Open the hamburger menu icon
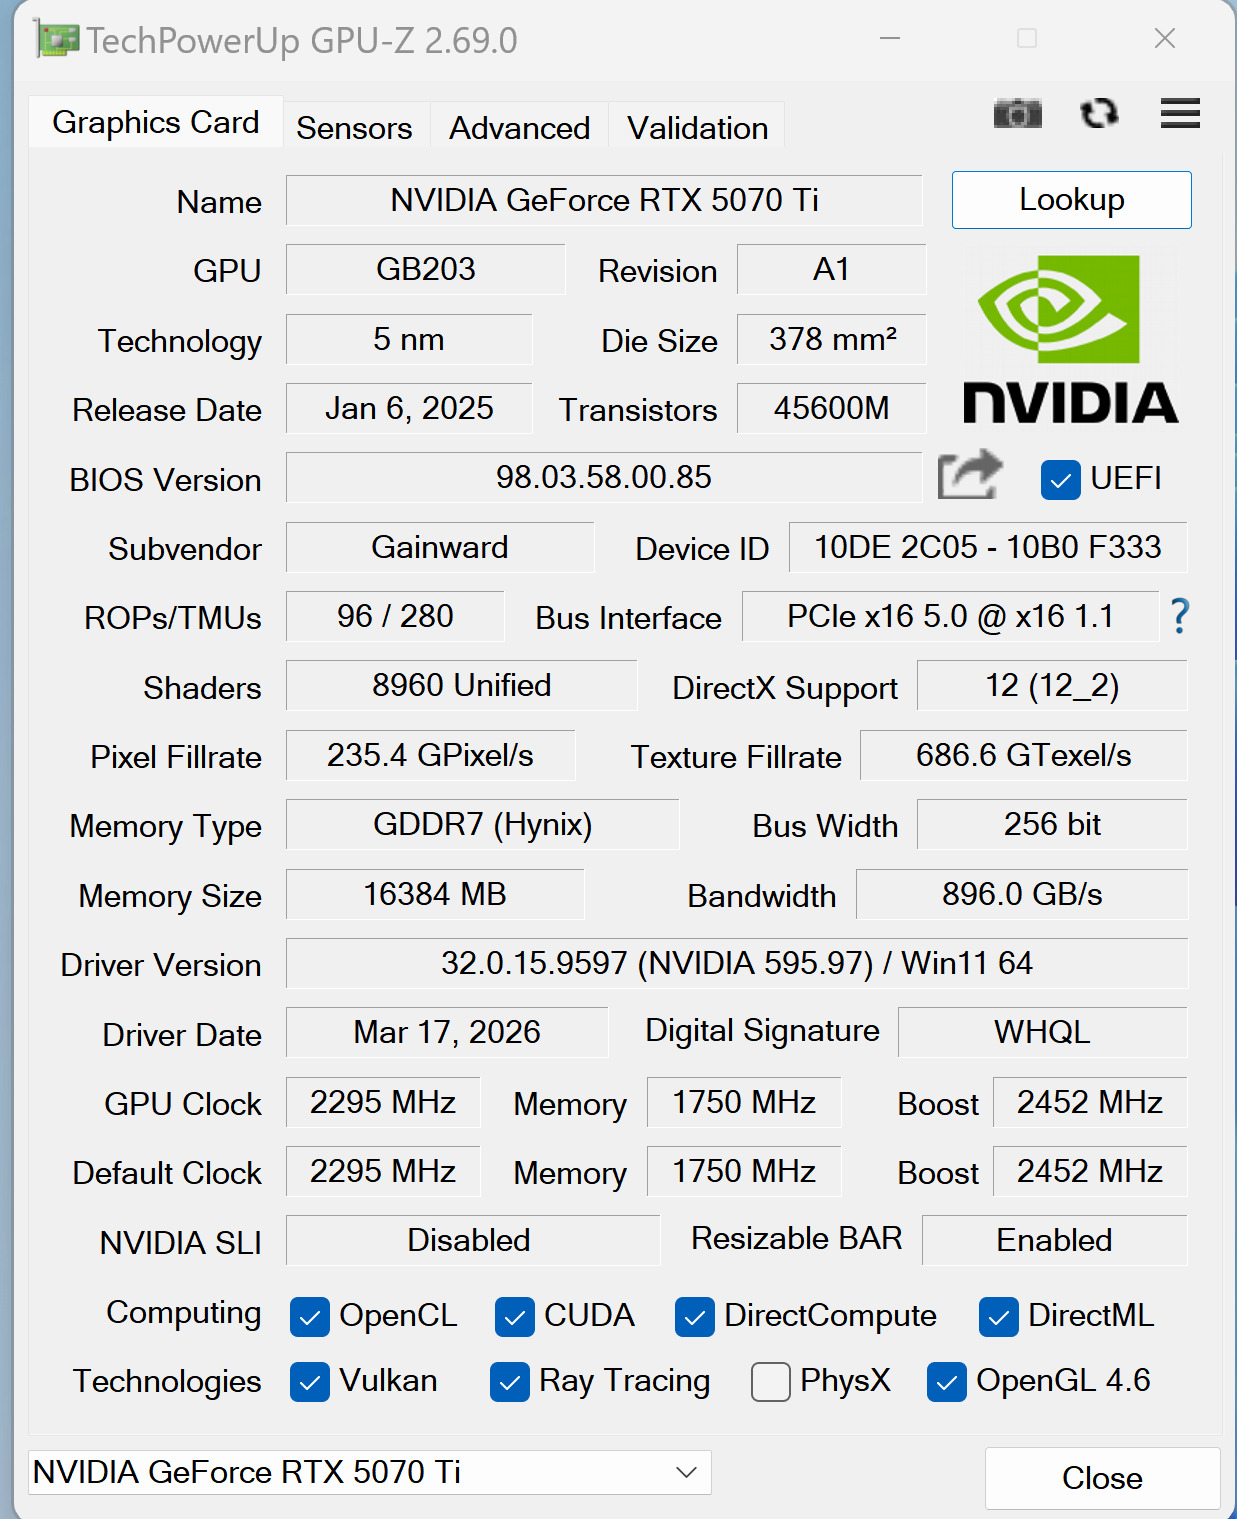 coord(1180,114)
